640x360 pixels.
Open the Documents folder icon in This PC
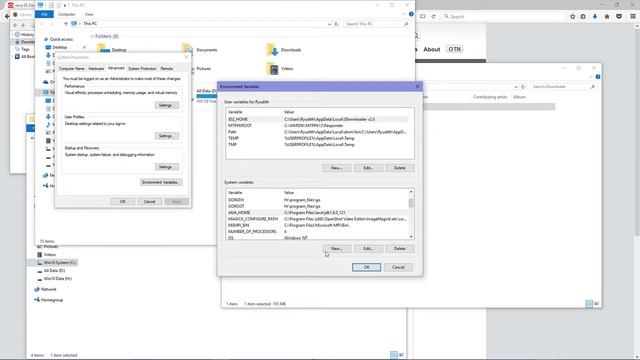click(188, 49)
